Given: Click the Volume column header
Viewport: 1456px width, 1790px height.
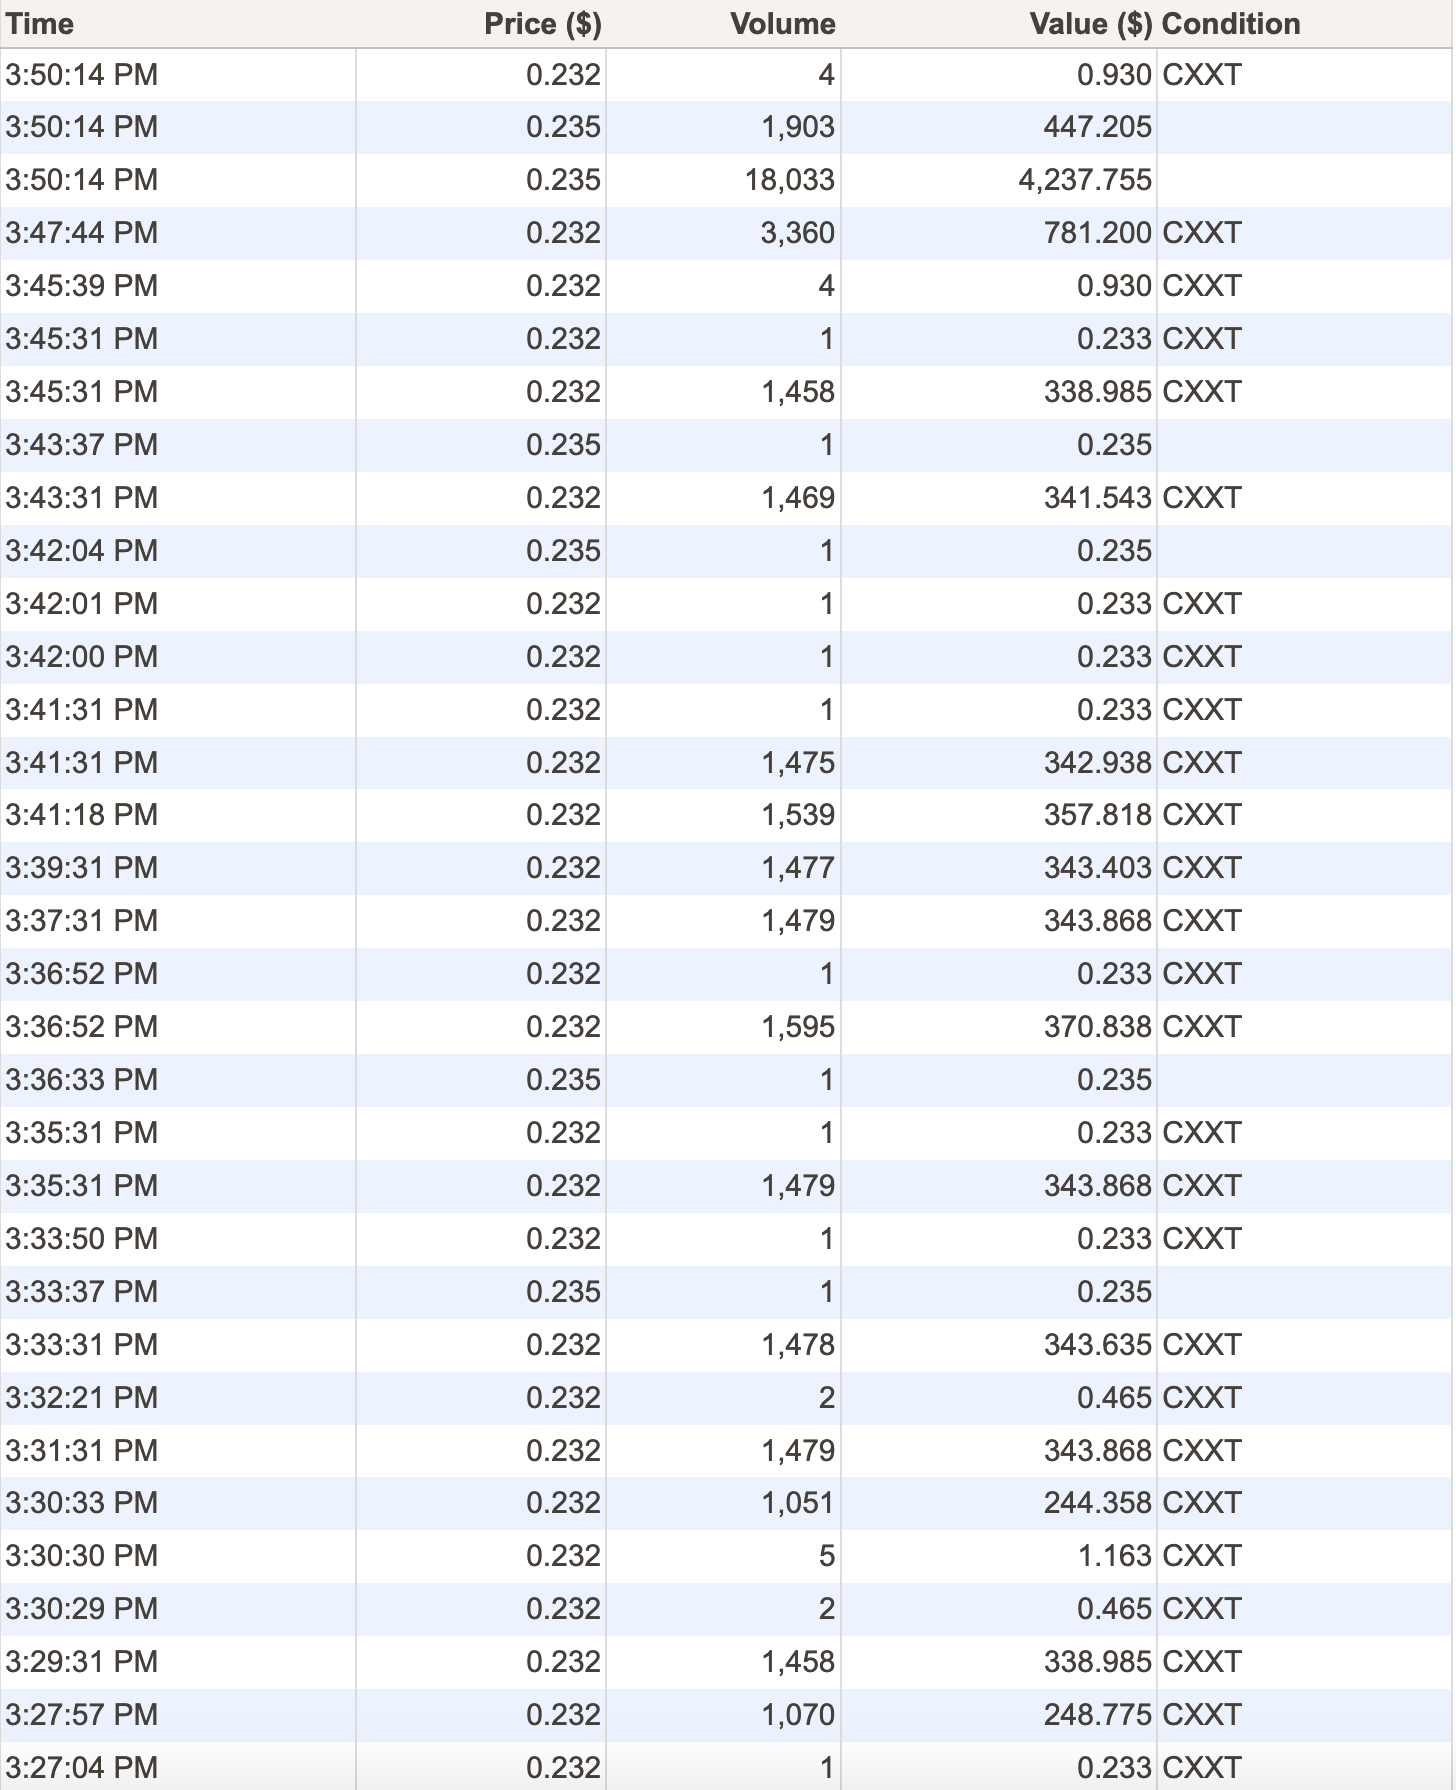Looking at the screenshot, I should tap(782, 24).
